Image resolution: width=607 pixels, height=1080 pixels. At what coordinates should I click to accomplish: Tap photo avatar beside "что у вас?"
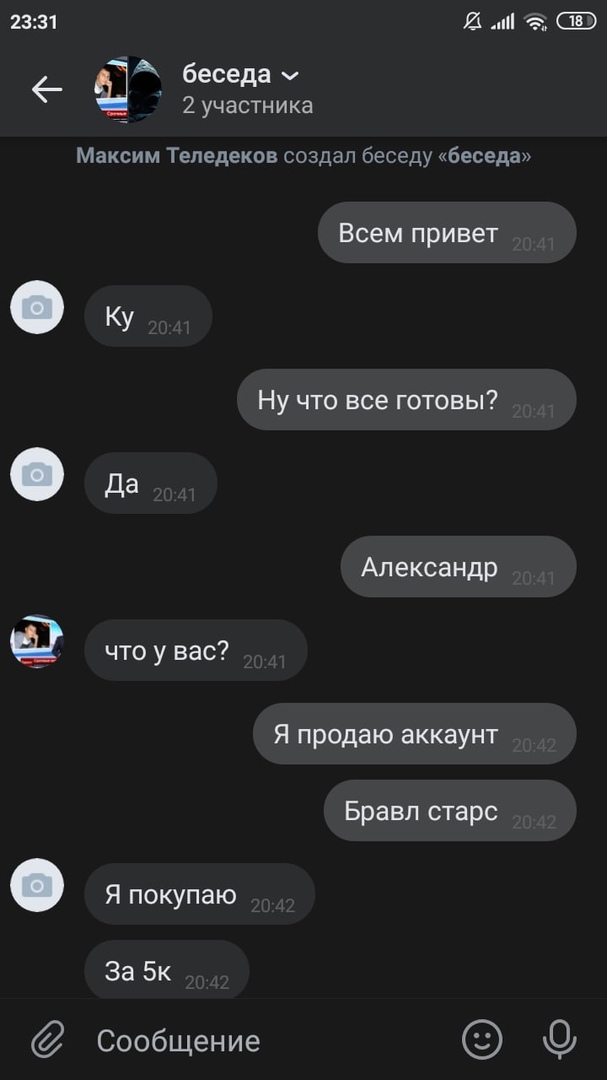click(x=37, y=641)
